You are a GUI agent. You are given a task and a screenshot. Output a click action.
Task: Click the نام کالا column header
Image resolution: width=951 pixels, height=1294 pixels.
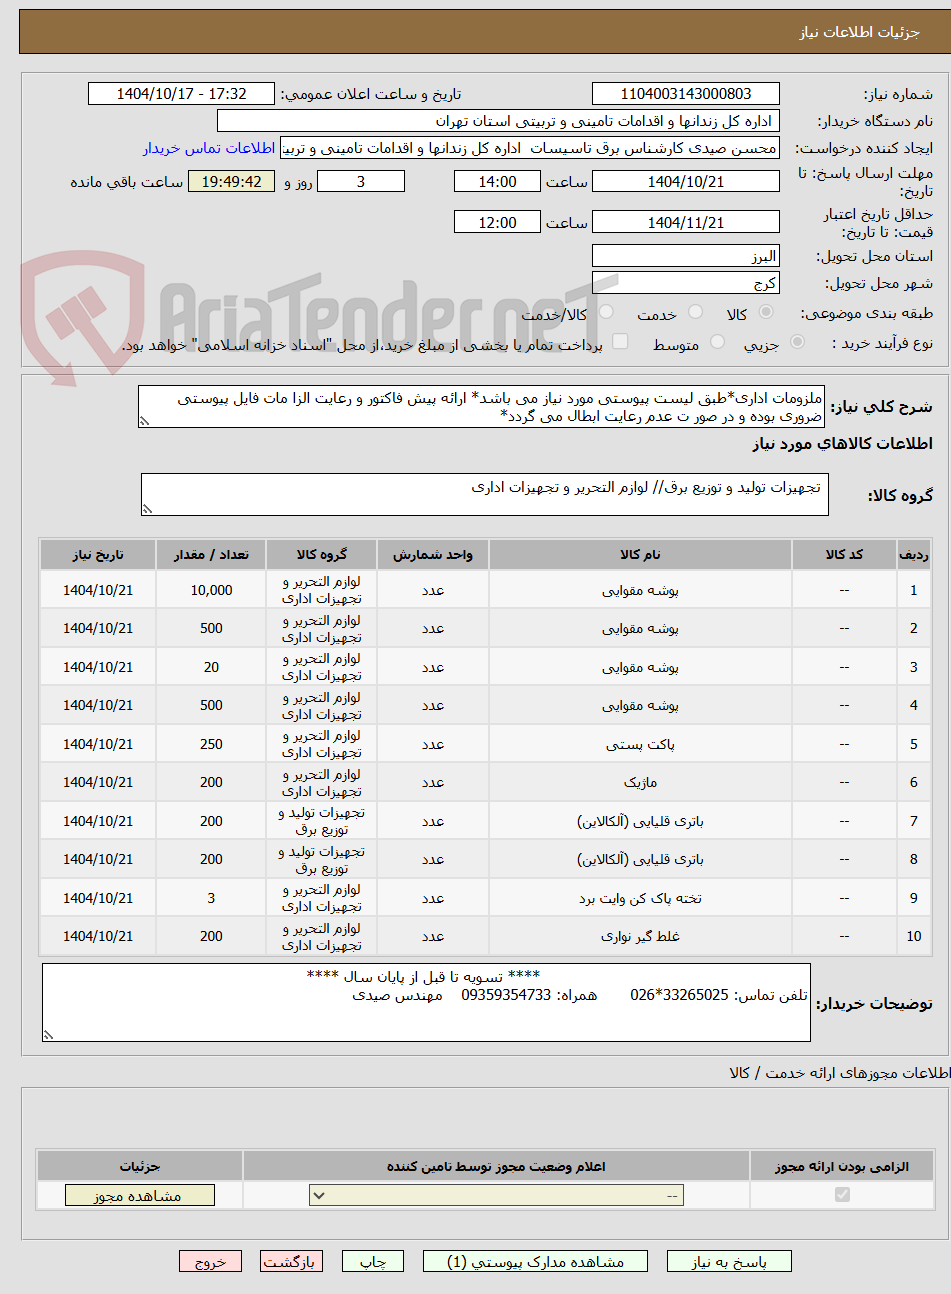pos(640,554)
